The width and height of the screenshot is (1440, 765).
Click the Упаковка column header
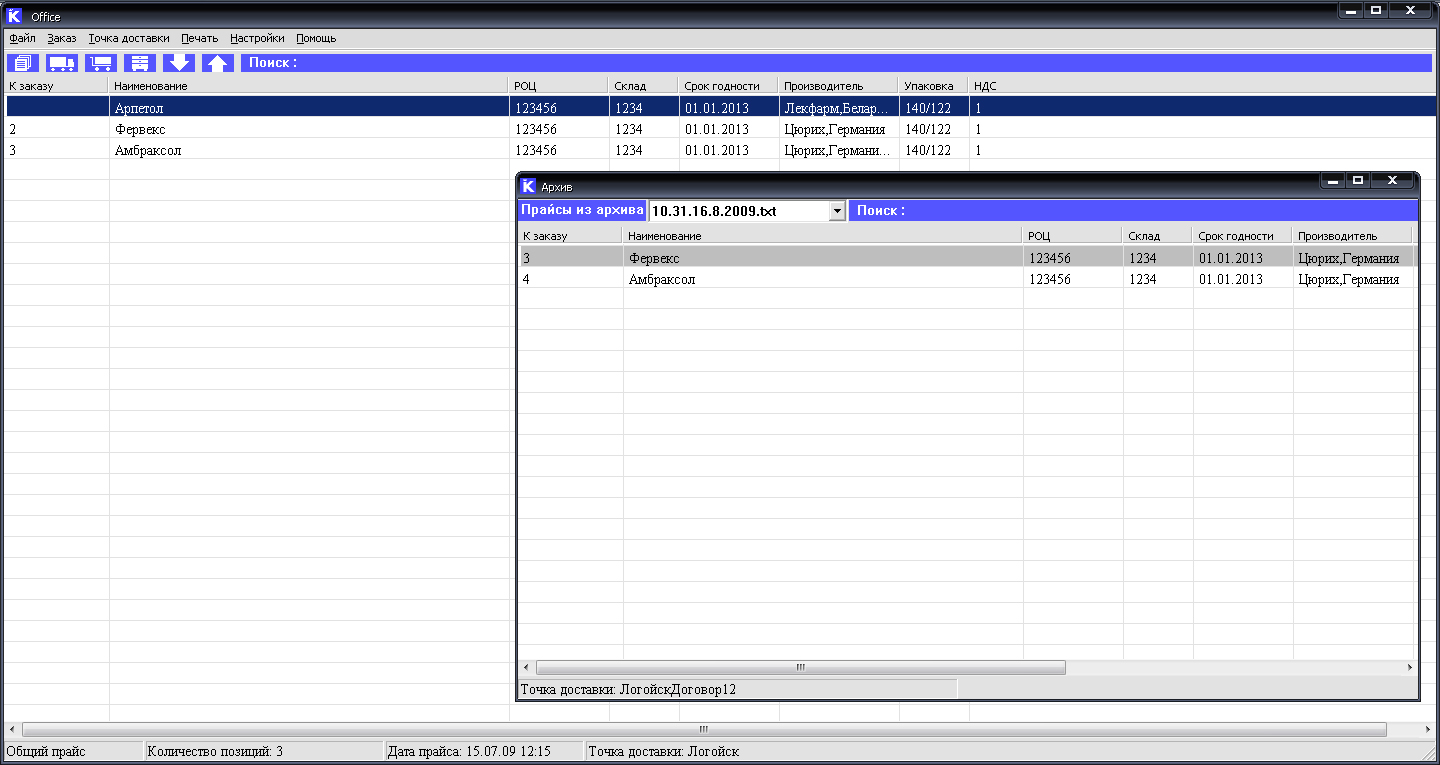pyautogui.click(x=934, y=86)
